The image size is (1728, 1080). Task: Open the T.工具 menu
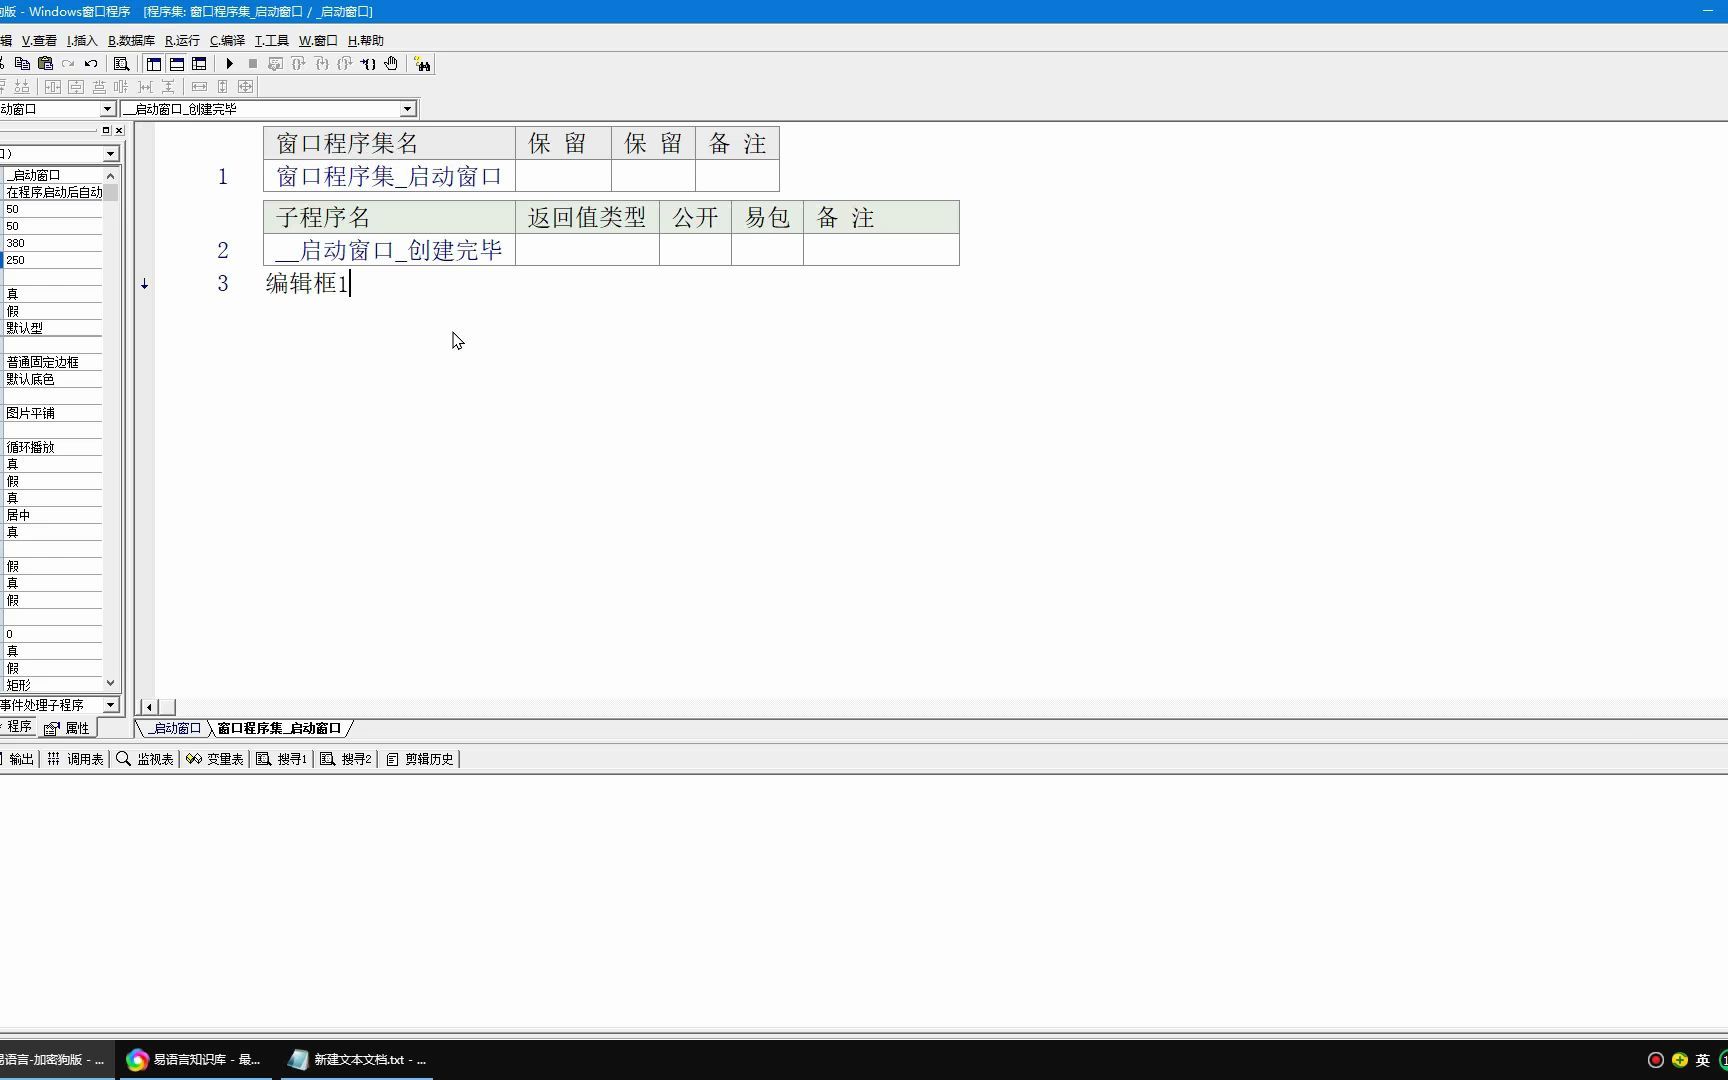pyautogui.click(x=271, y=41)
